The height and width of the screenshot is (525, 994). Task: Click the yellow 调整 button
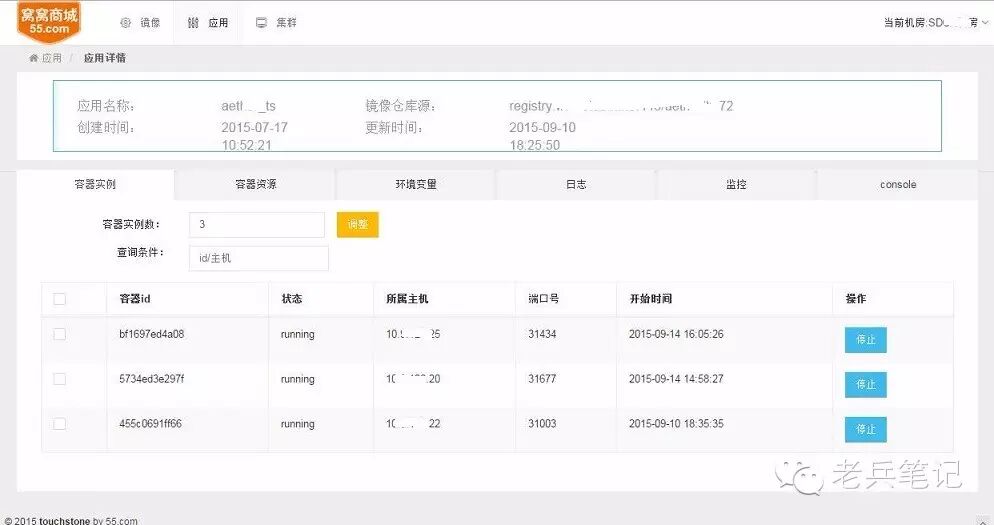358,224
